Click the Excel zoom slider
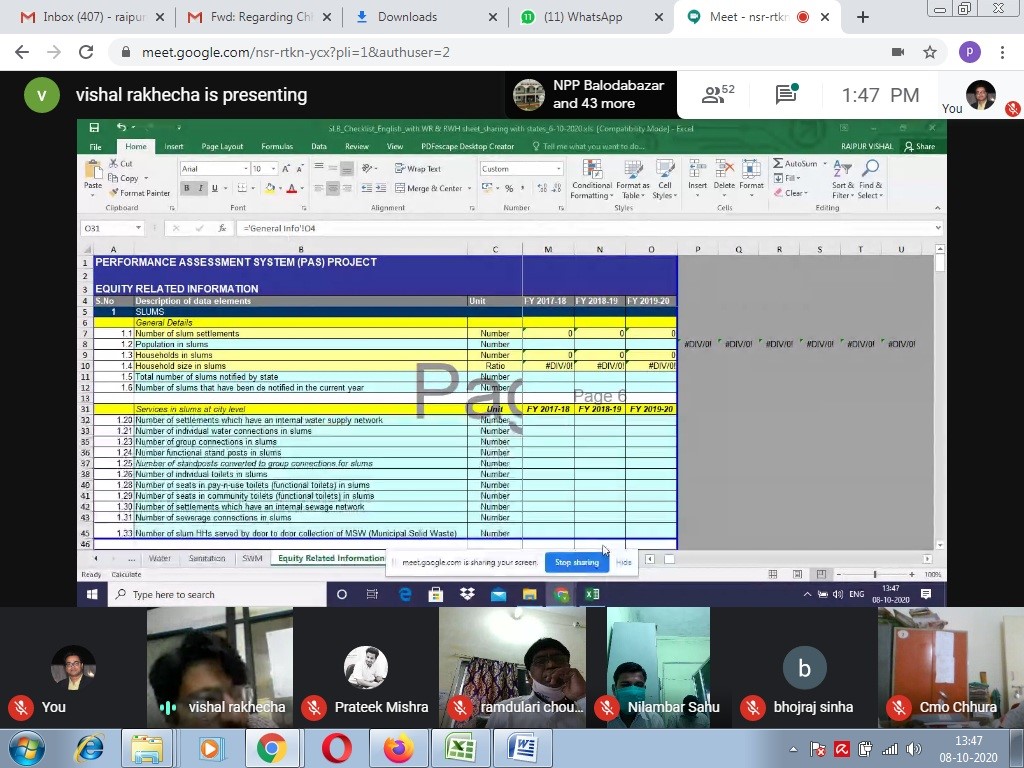1024x768 pixels. [x=875, y=575]
